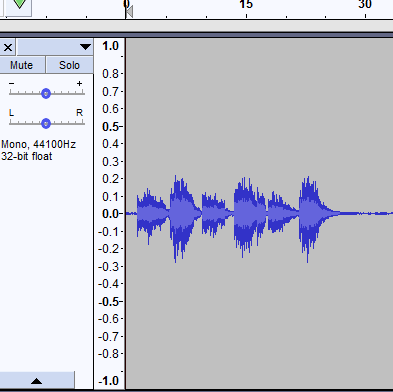The height and width of the screenshot is (392, 393).
Task: Click the -0.5 mark on vertical scale
Action: tap(109, 302)
